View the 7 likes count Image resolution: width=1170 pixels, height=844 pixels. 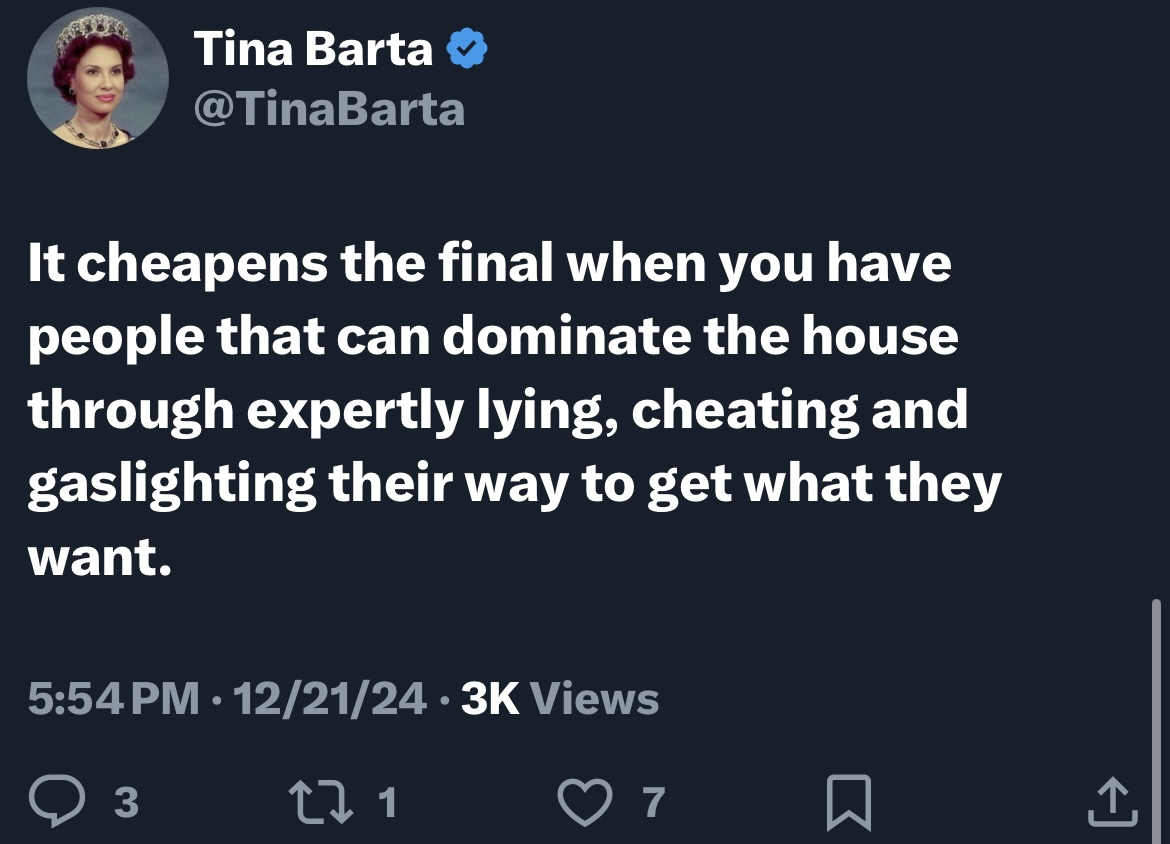(x=654, y=802)
